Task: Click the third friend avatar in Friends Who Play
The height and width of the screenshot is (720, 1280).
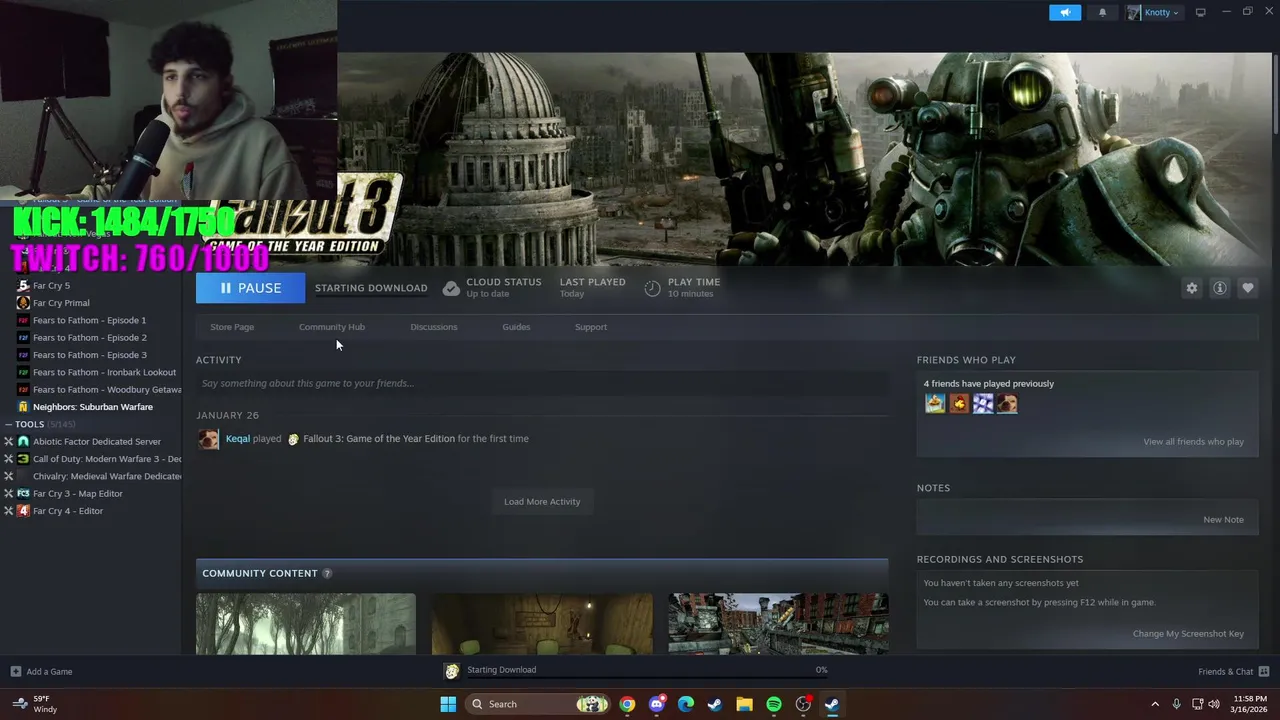Action: 983,403
